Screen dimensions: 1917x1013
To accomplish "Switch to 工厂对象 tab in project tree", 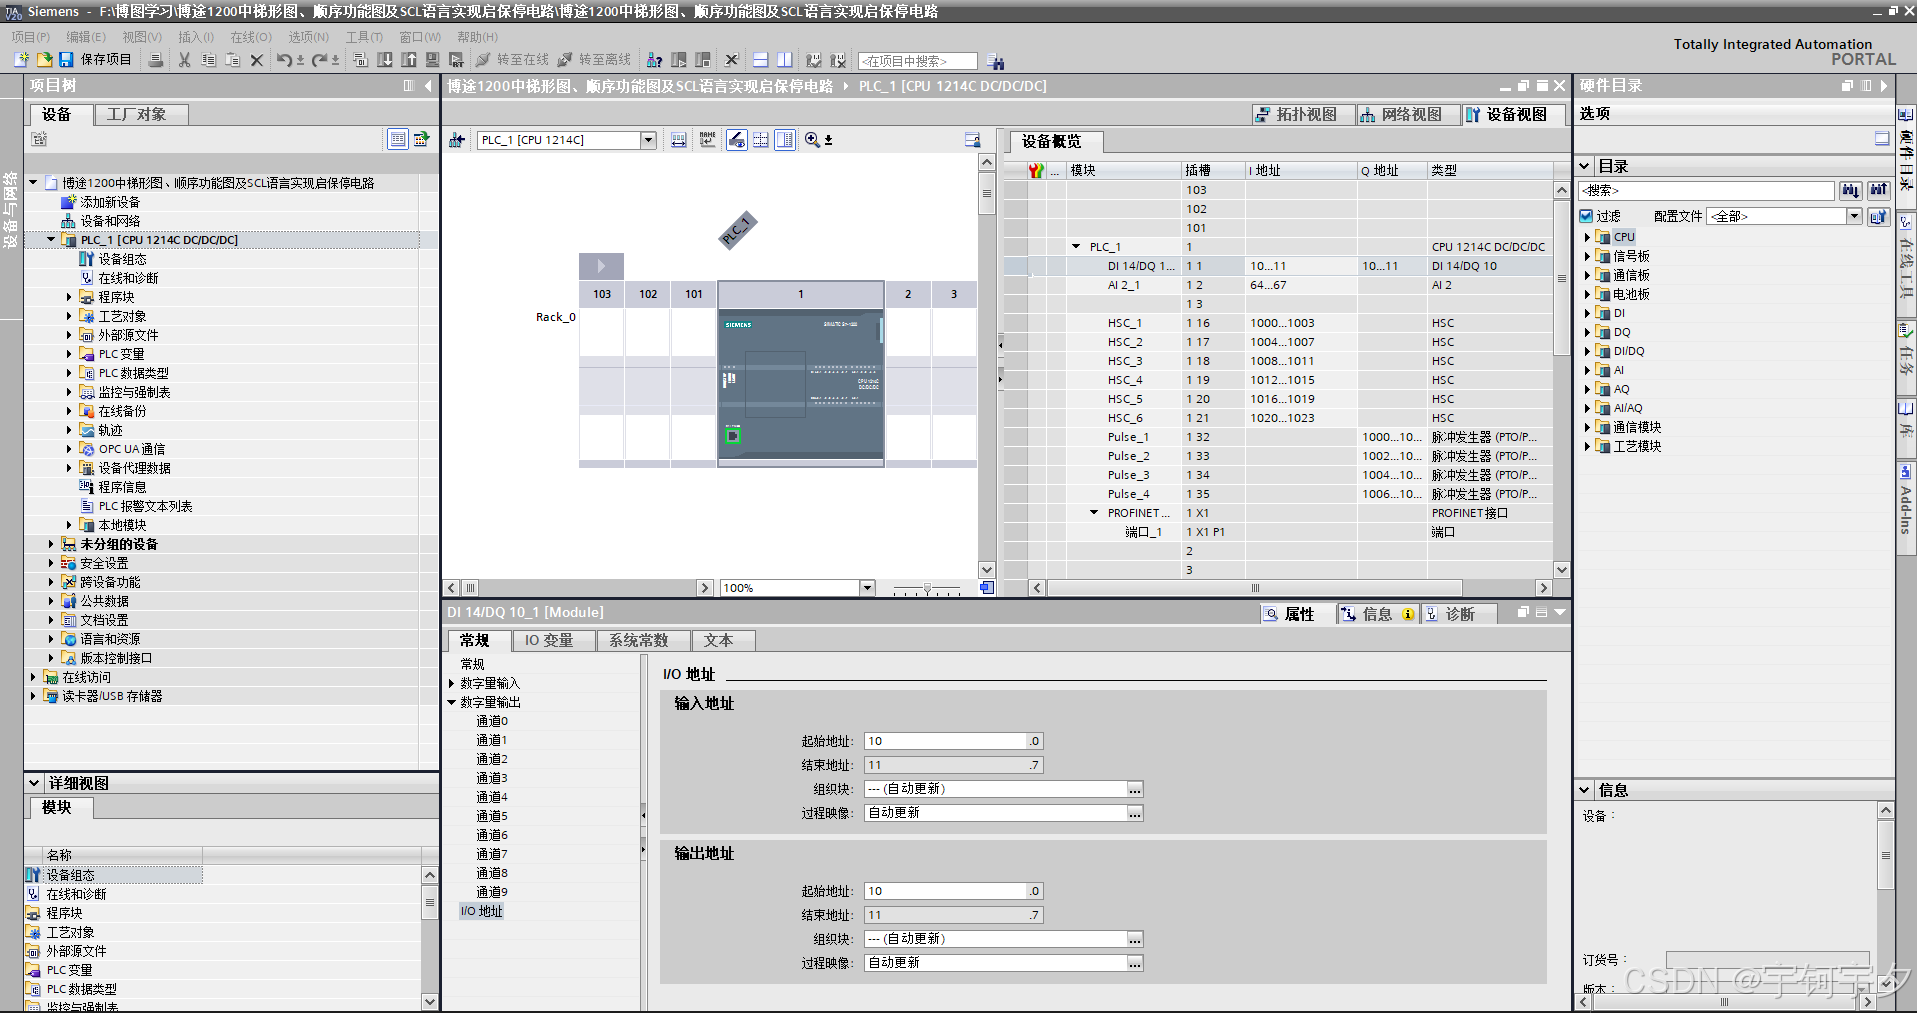I will pyautogui.click(x=142, y=114).
